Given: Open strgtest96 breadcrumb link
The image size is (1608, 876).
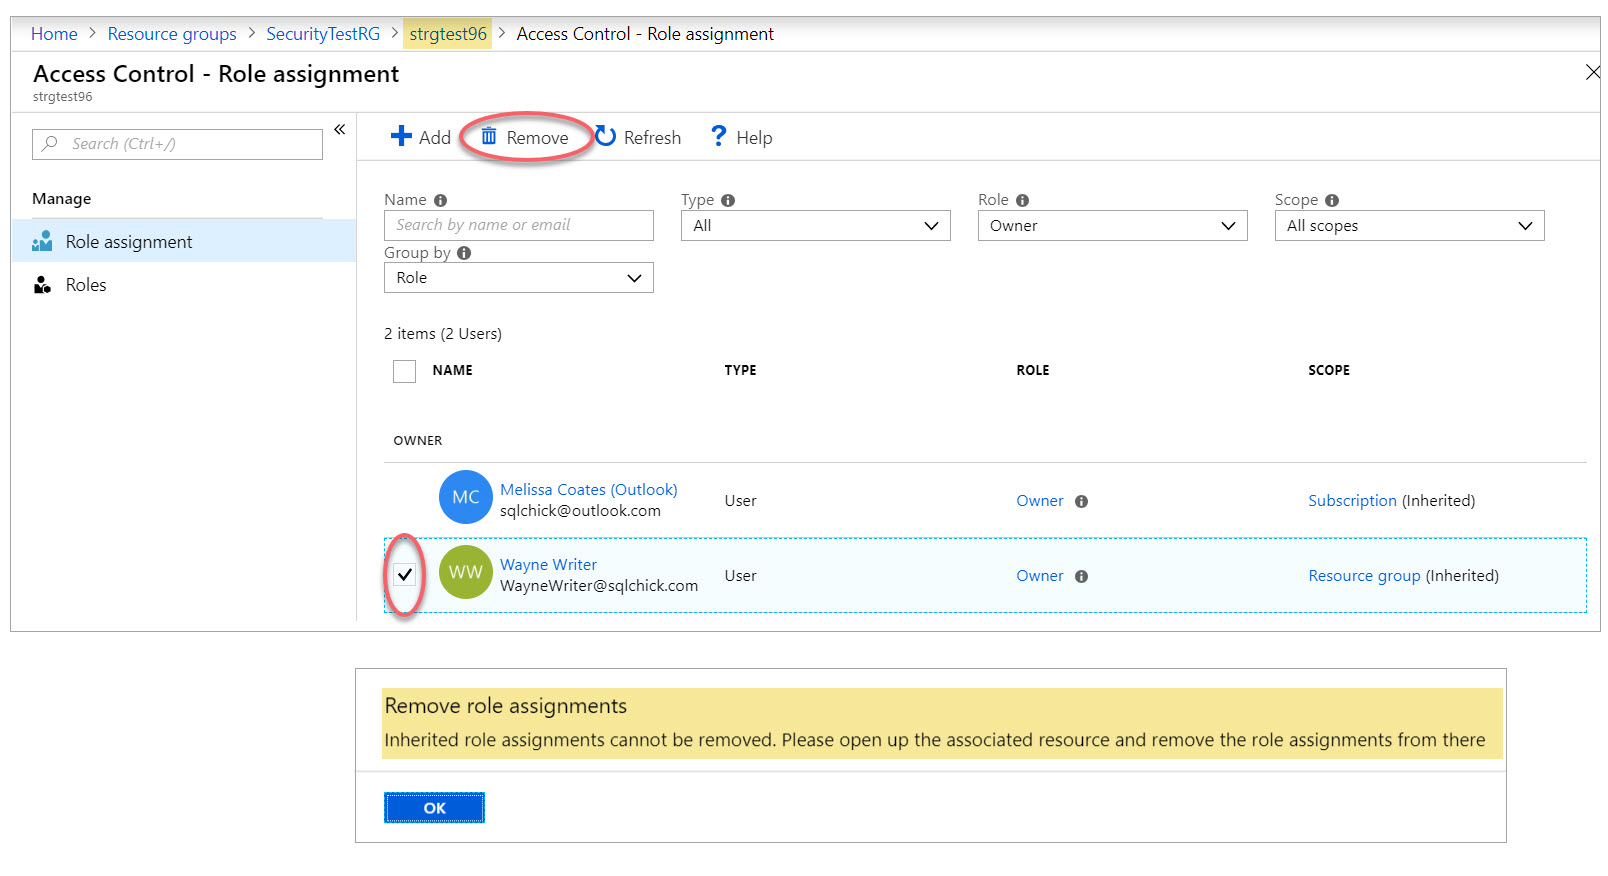Looking at the screenshot, I should click(x=448, y=34).
